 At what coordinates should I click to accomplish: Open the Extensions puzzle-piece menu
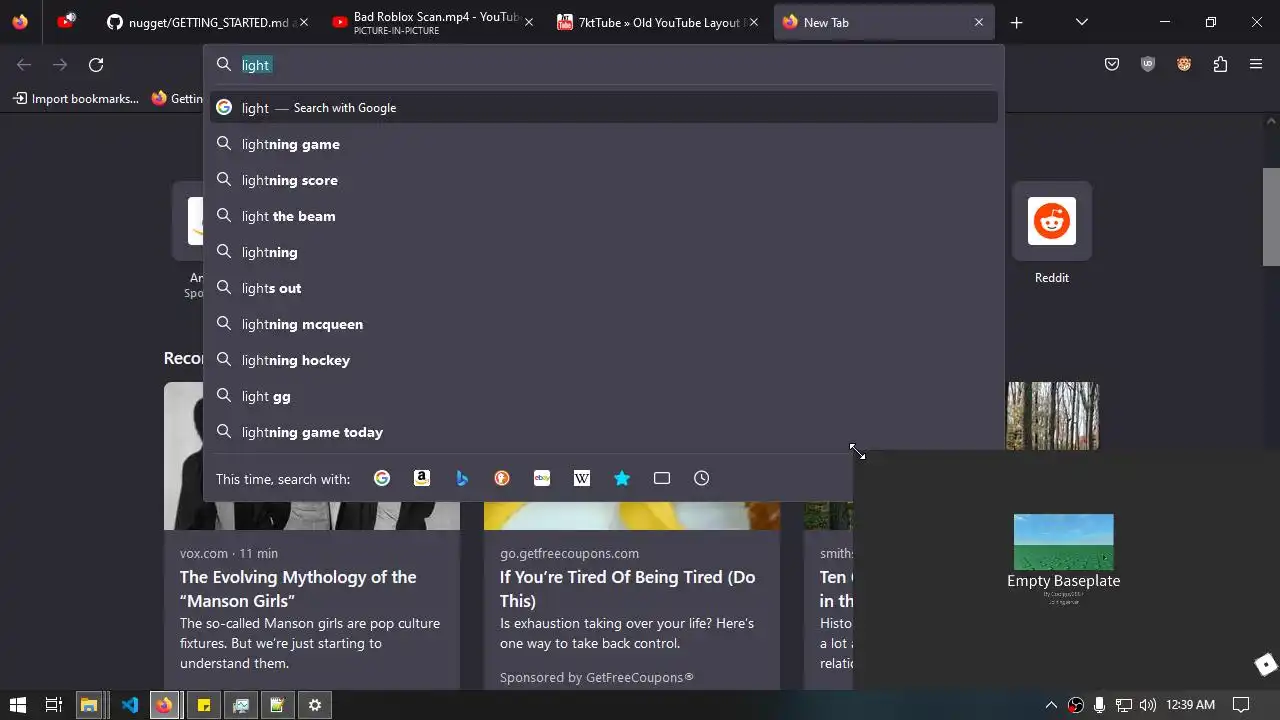click(x=1220, y=65)
